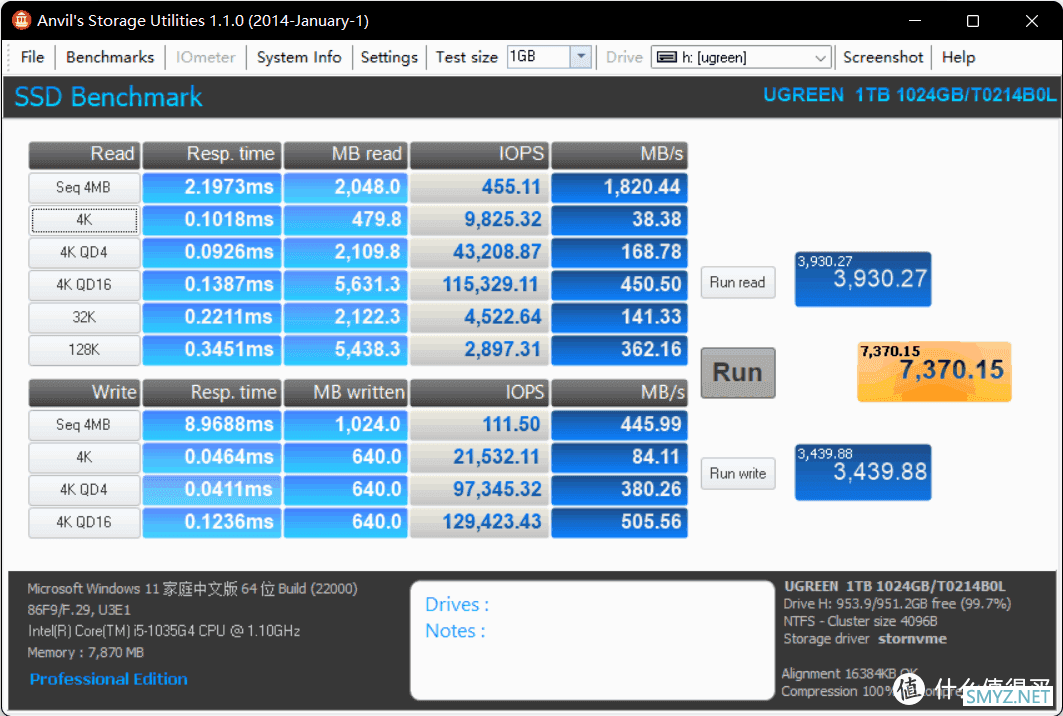Select the write 4K QD16 test button
Screen dimensions: 1063x716
tap(84, 522)
